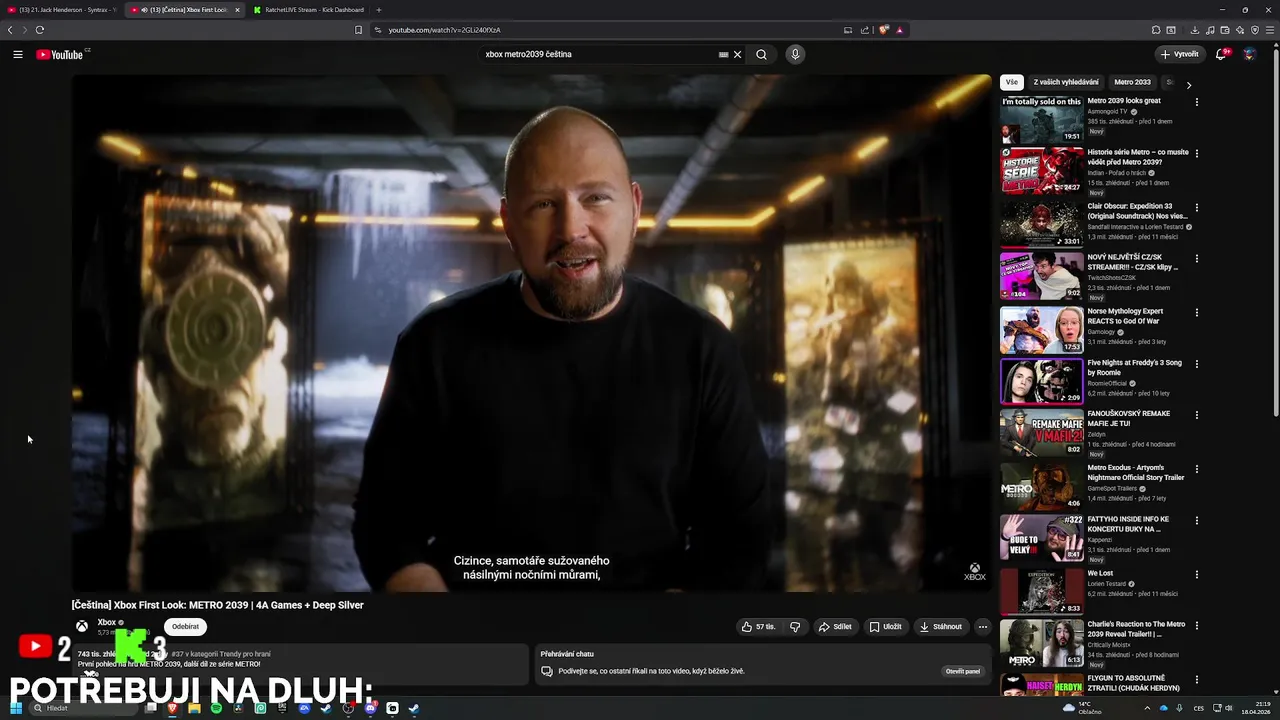Click FANOUŠKOVSKÝ REMAKE MAFIE thumbnail
The height and width of the screenshot is (720, 1280).
1041,432
